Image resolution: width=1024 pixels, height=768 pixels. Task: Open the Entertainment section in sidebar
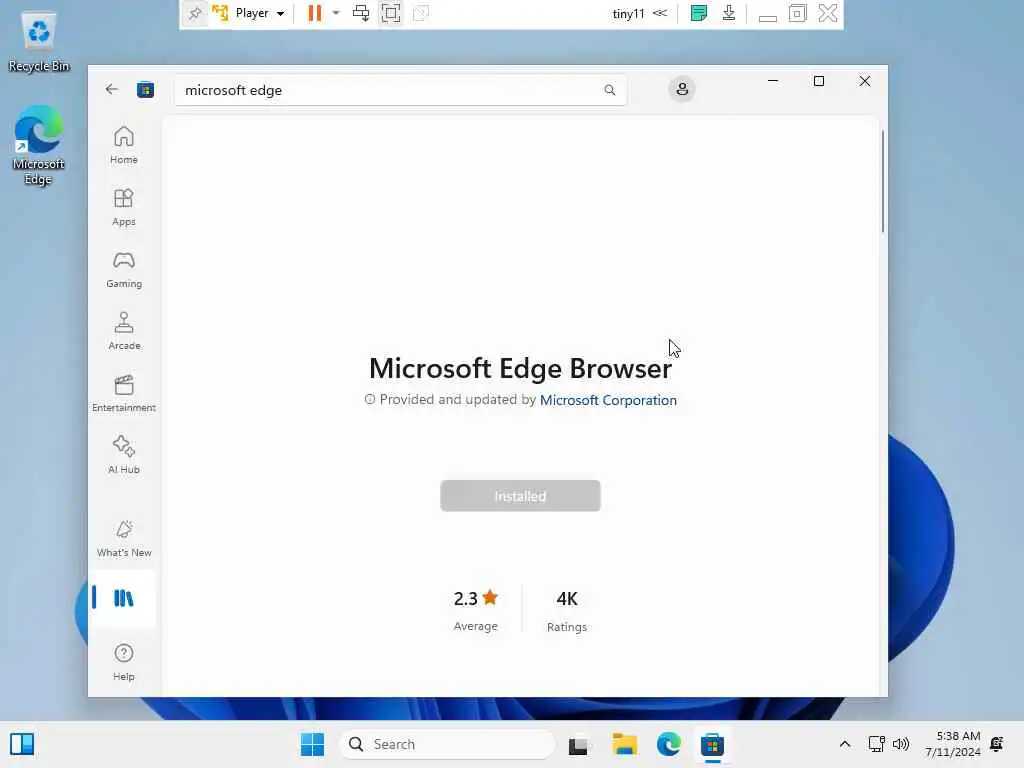123,393
